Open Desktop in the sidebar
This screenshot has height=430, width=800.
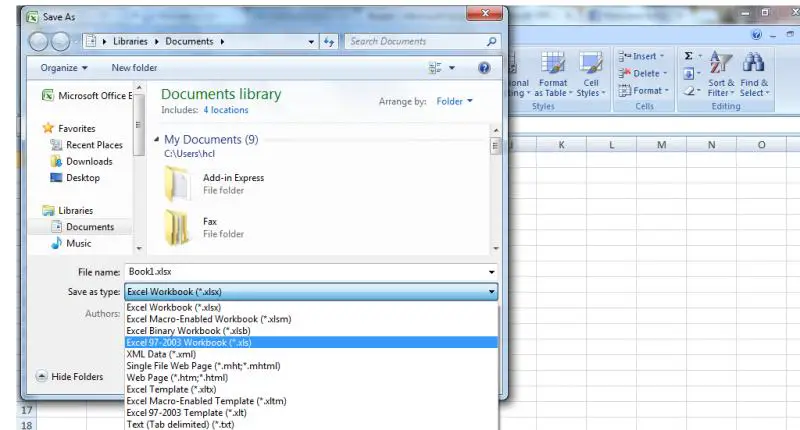coord(74,178)
